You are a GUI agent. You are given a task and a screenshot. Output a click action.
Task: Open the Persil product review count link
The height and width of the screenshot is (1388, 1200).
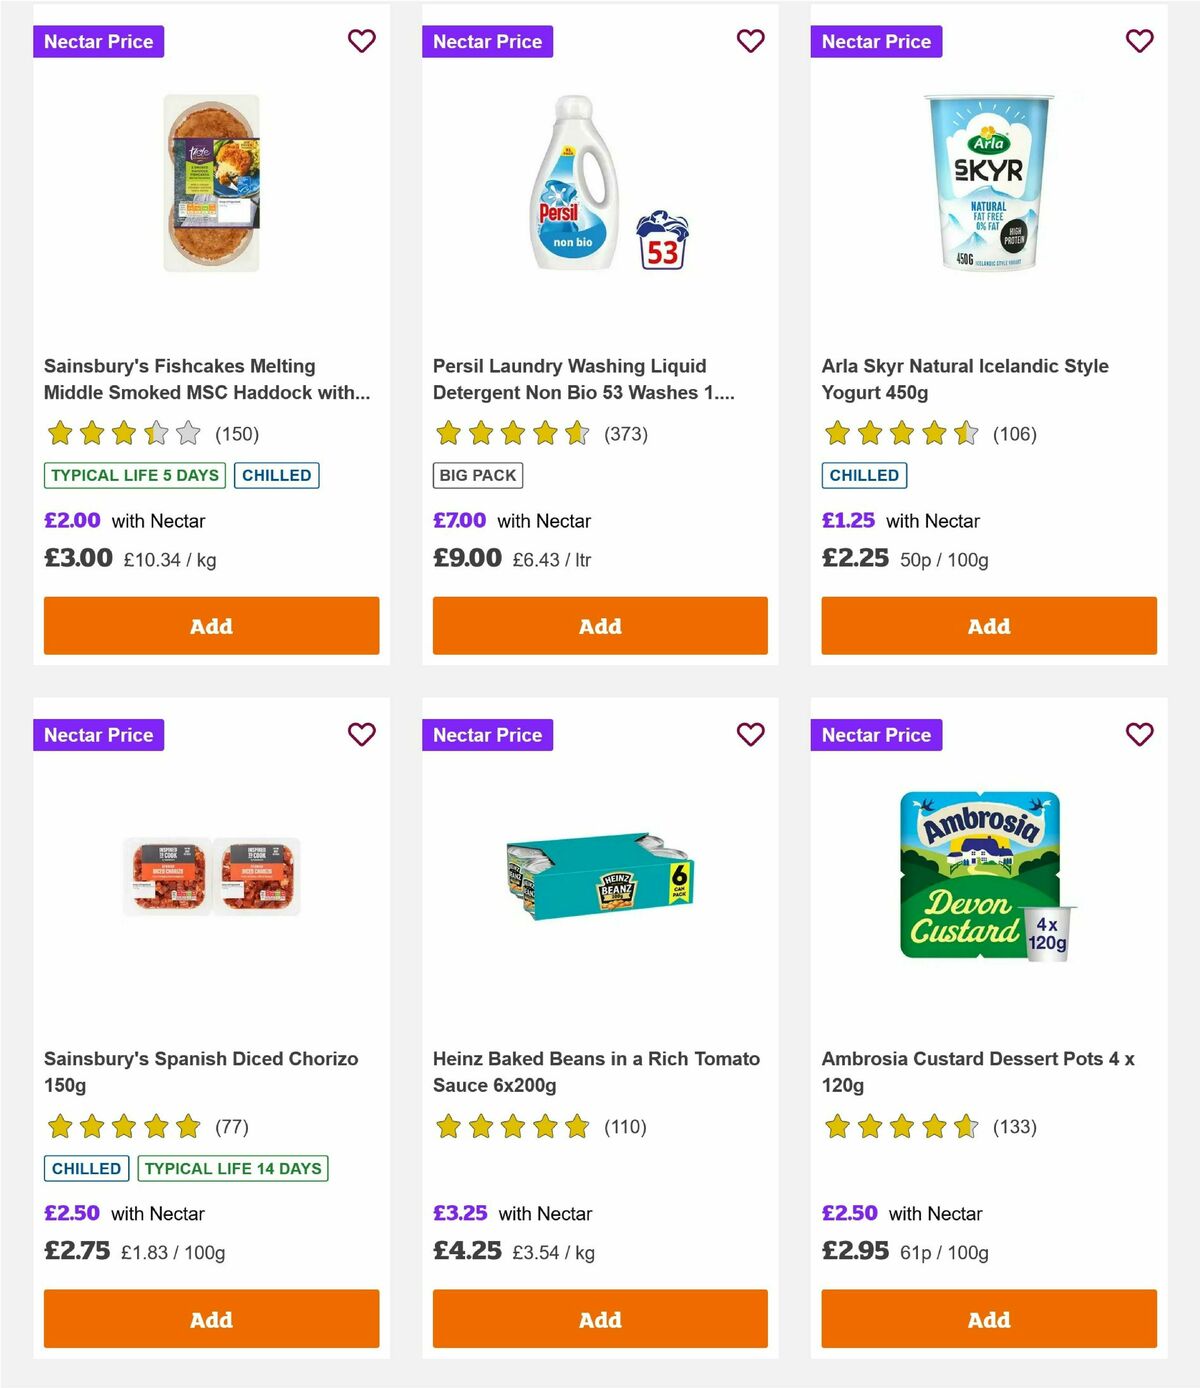[626, 434]
